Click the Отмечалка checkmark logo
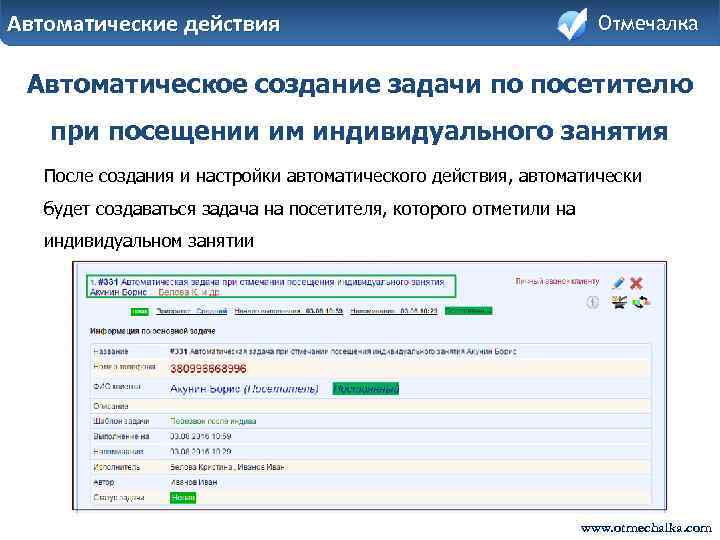 click(572, 23)
